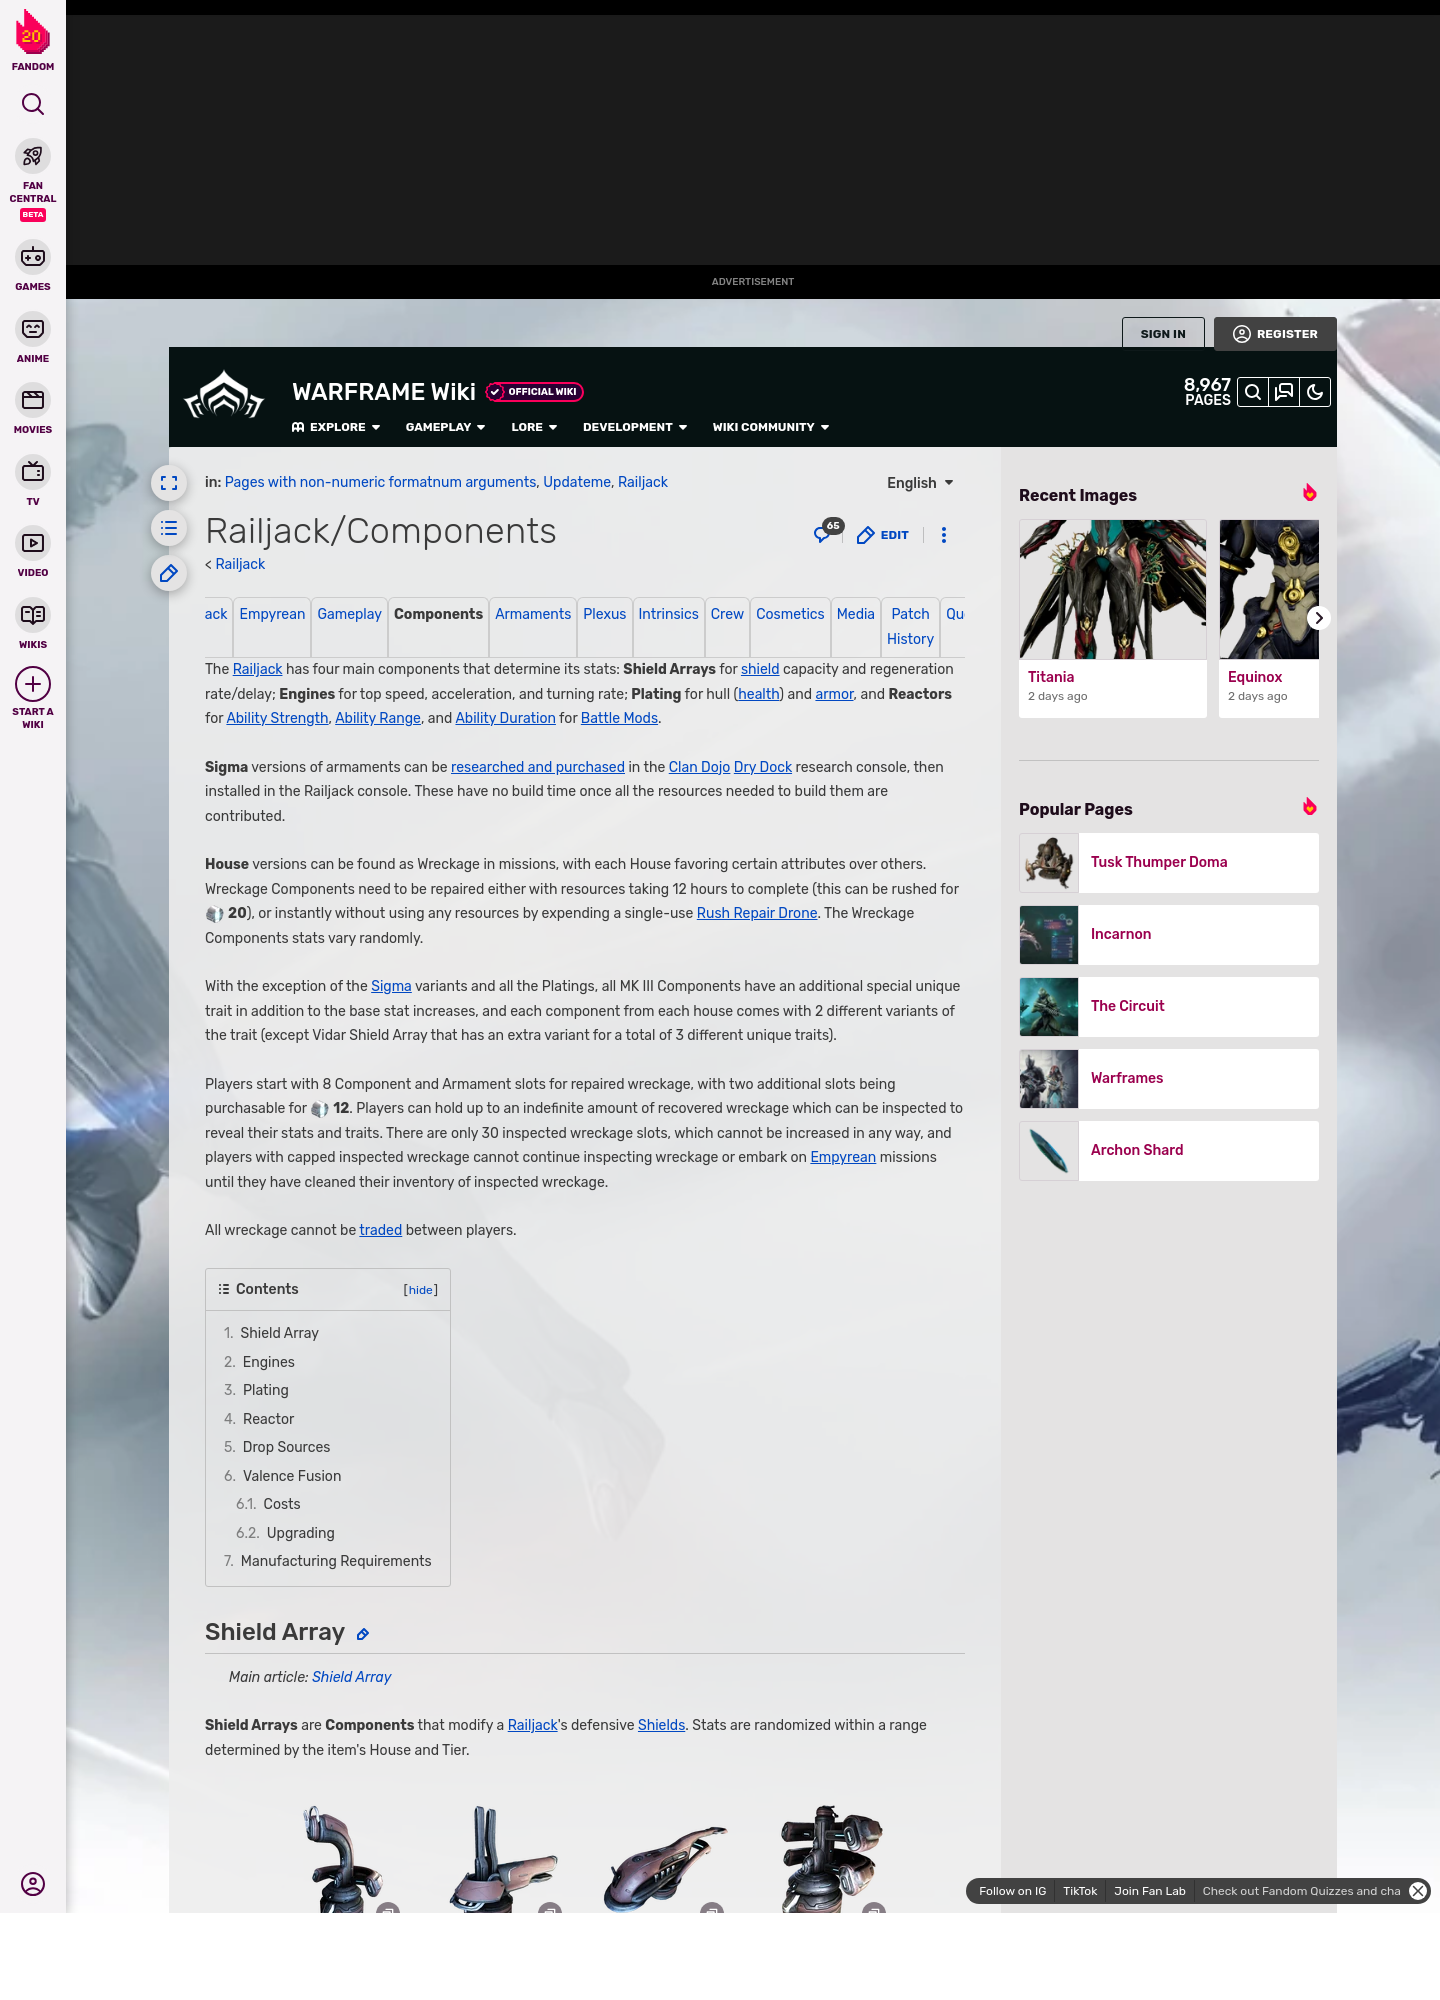
Task: Expand the Explore dropdown menu
Action: point(336,427)
